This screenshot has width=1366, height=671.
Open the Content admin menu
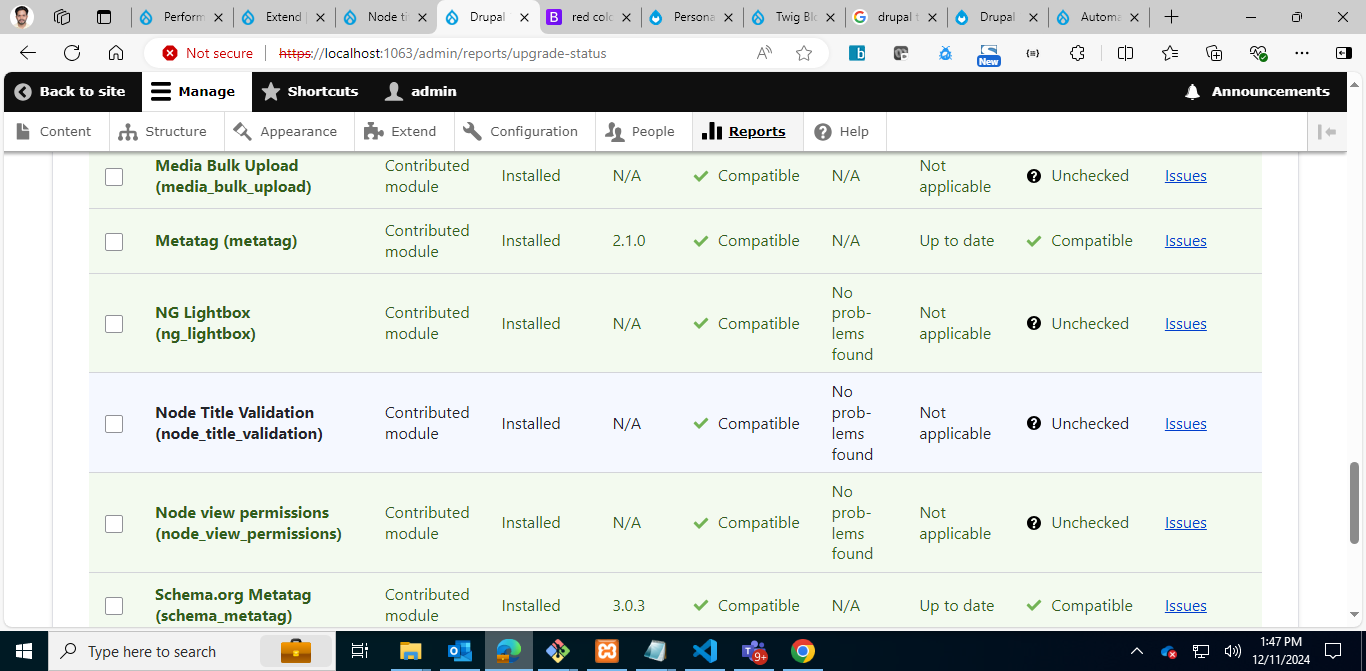coord(54,131)
